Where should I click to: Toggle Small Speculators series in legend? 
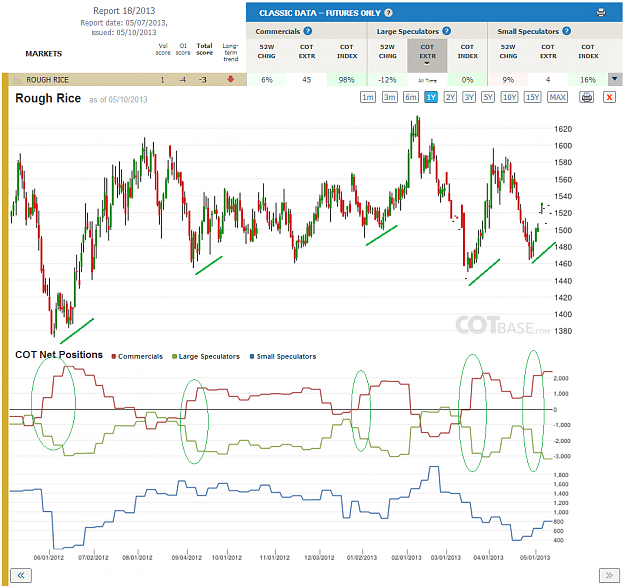(x=283, y=356)
